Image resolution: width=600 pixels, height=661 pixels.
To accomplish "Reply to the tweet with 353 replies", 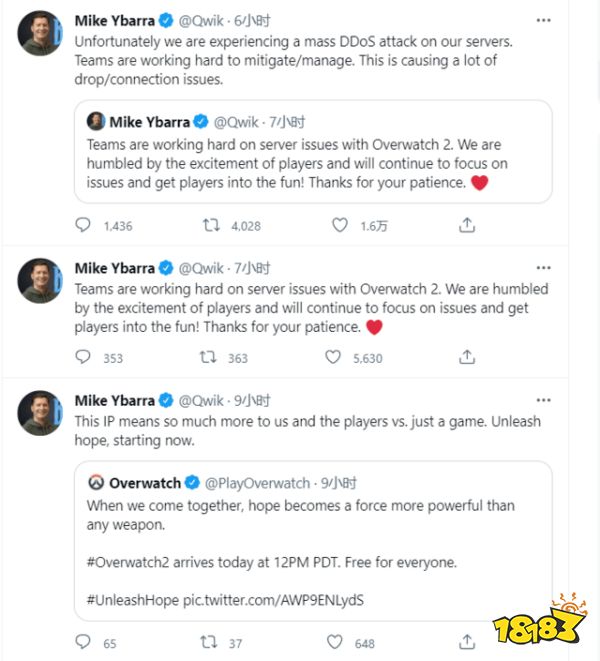I will 84,357.
